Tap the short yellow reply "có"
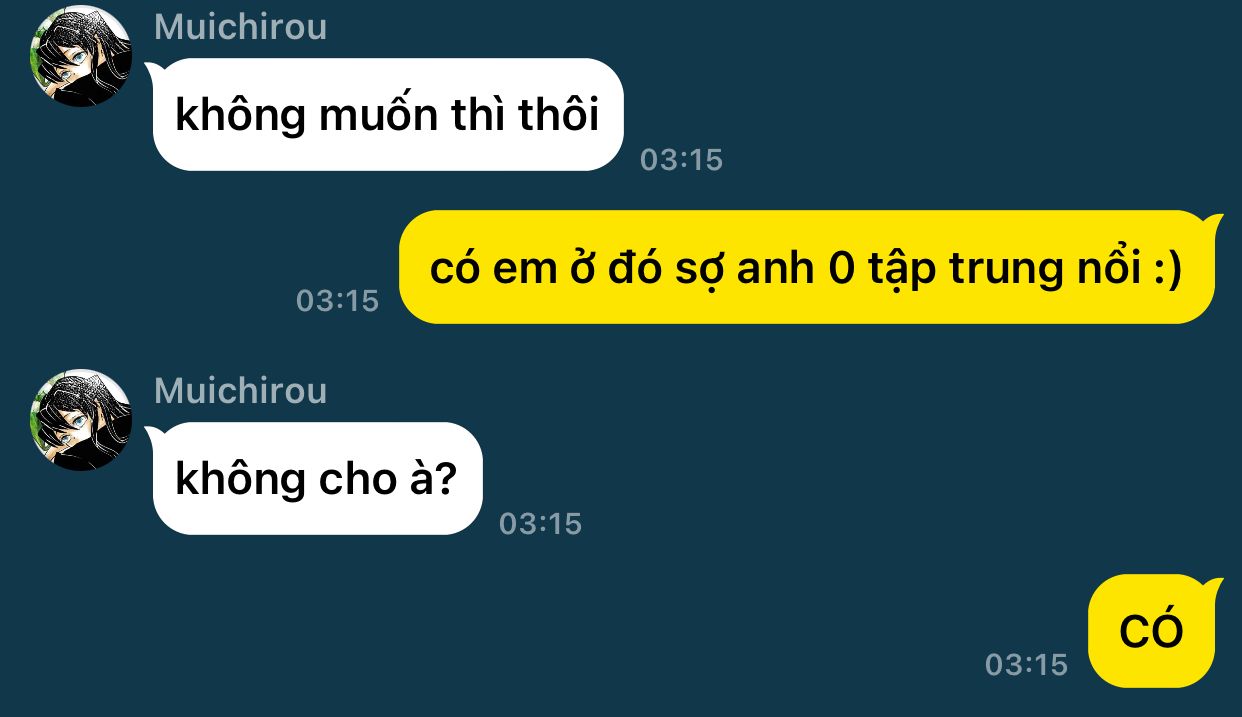 click(1153, 631)
